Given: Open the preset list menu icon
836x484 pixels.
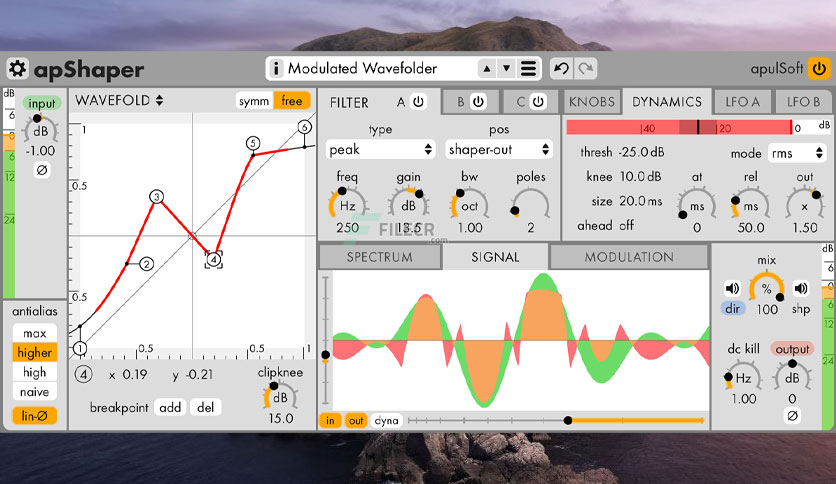Looking at the screenshot, I should point(528,68).
